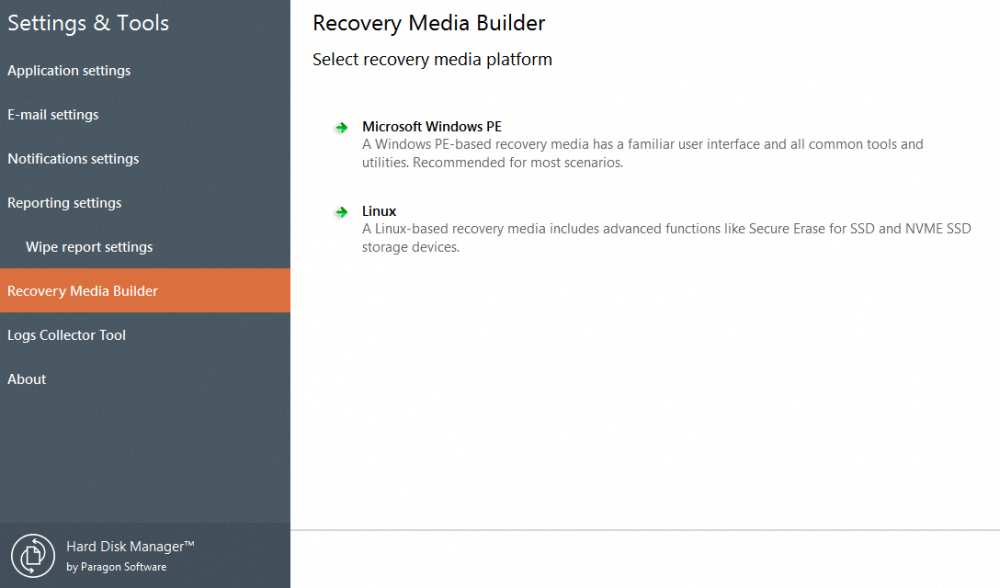
Task: Open the Logs Collector Tool
Action: (66, 334)
